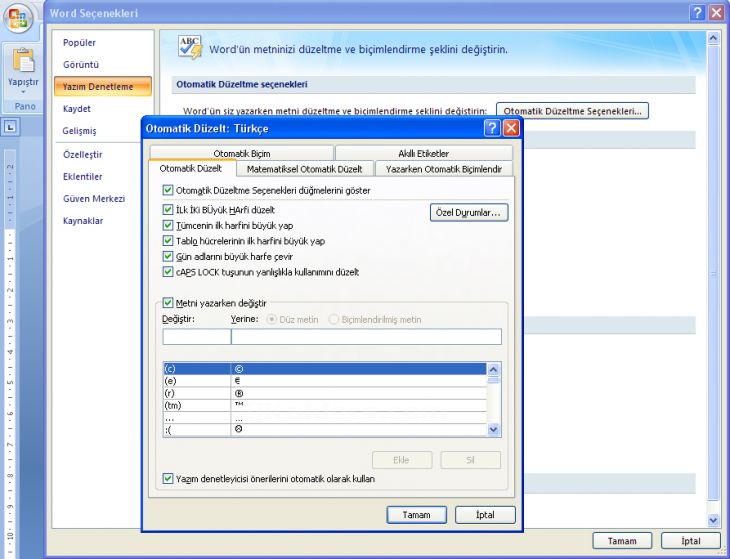Screen dimensions: 730x559
Task: Click İptal in Otomatik Düzelt dialog
Action: tap(485, 515)
